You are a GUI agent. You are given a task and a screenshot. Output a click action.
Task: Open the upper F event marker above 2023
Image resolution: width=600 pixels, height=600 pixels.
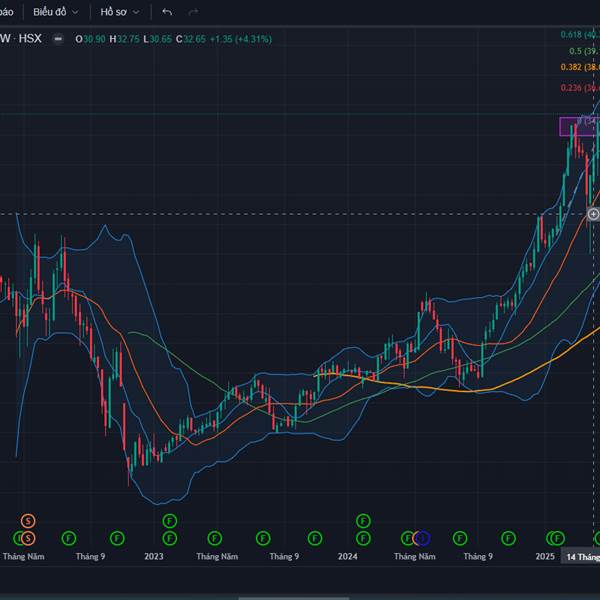point(170,521)
